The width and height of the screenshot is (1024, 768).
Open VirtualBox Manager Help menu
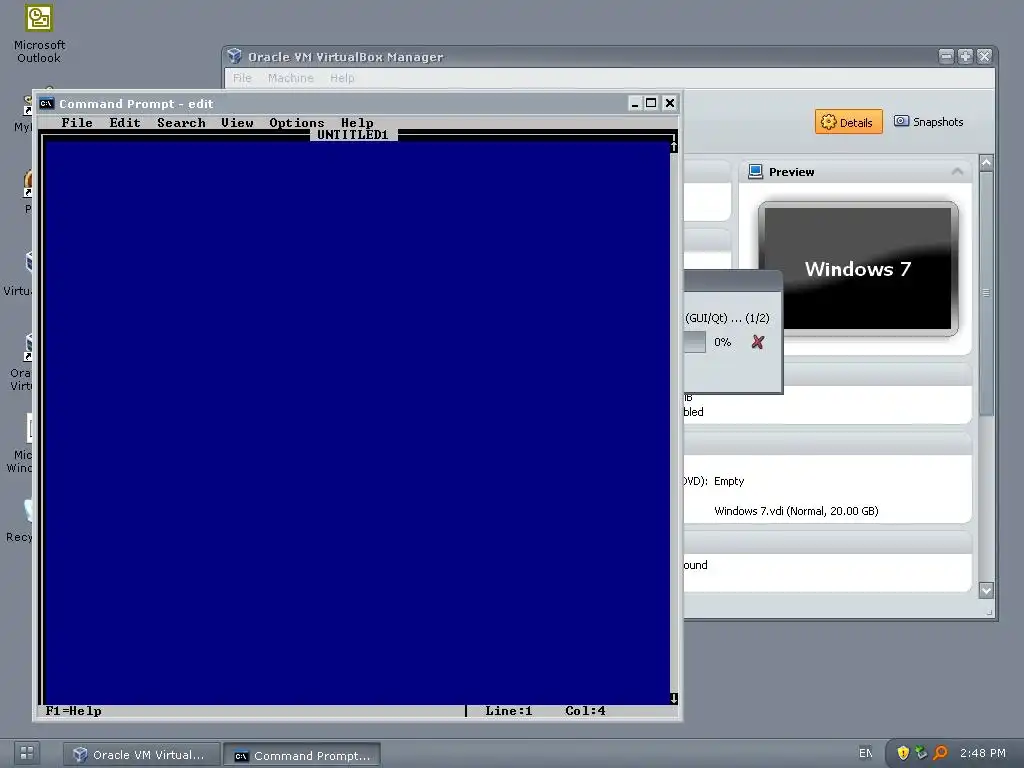[x=342, y=78]
